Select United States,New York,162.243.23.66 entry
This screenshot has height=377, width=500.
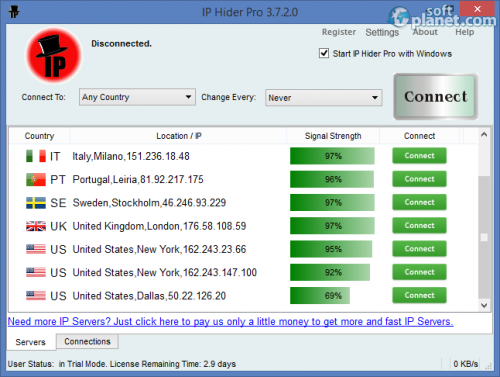(x=159, y=249)
